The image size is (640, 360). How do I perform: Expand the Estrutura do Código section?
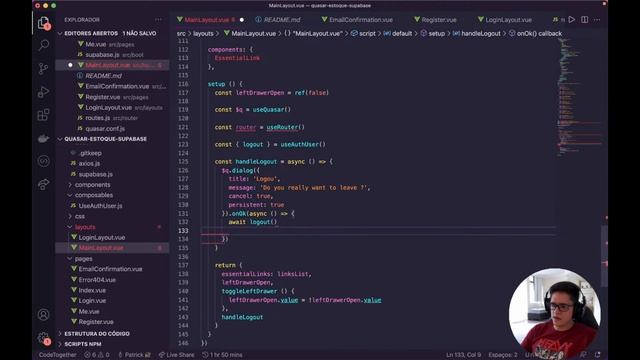97,333
